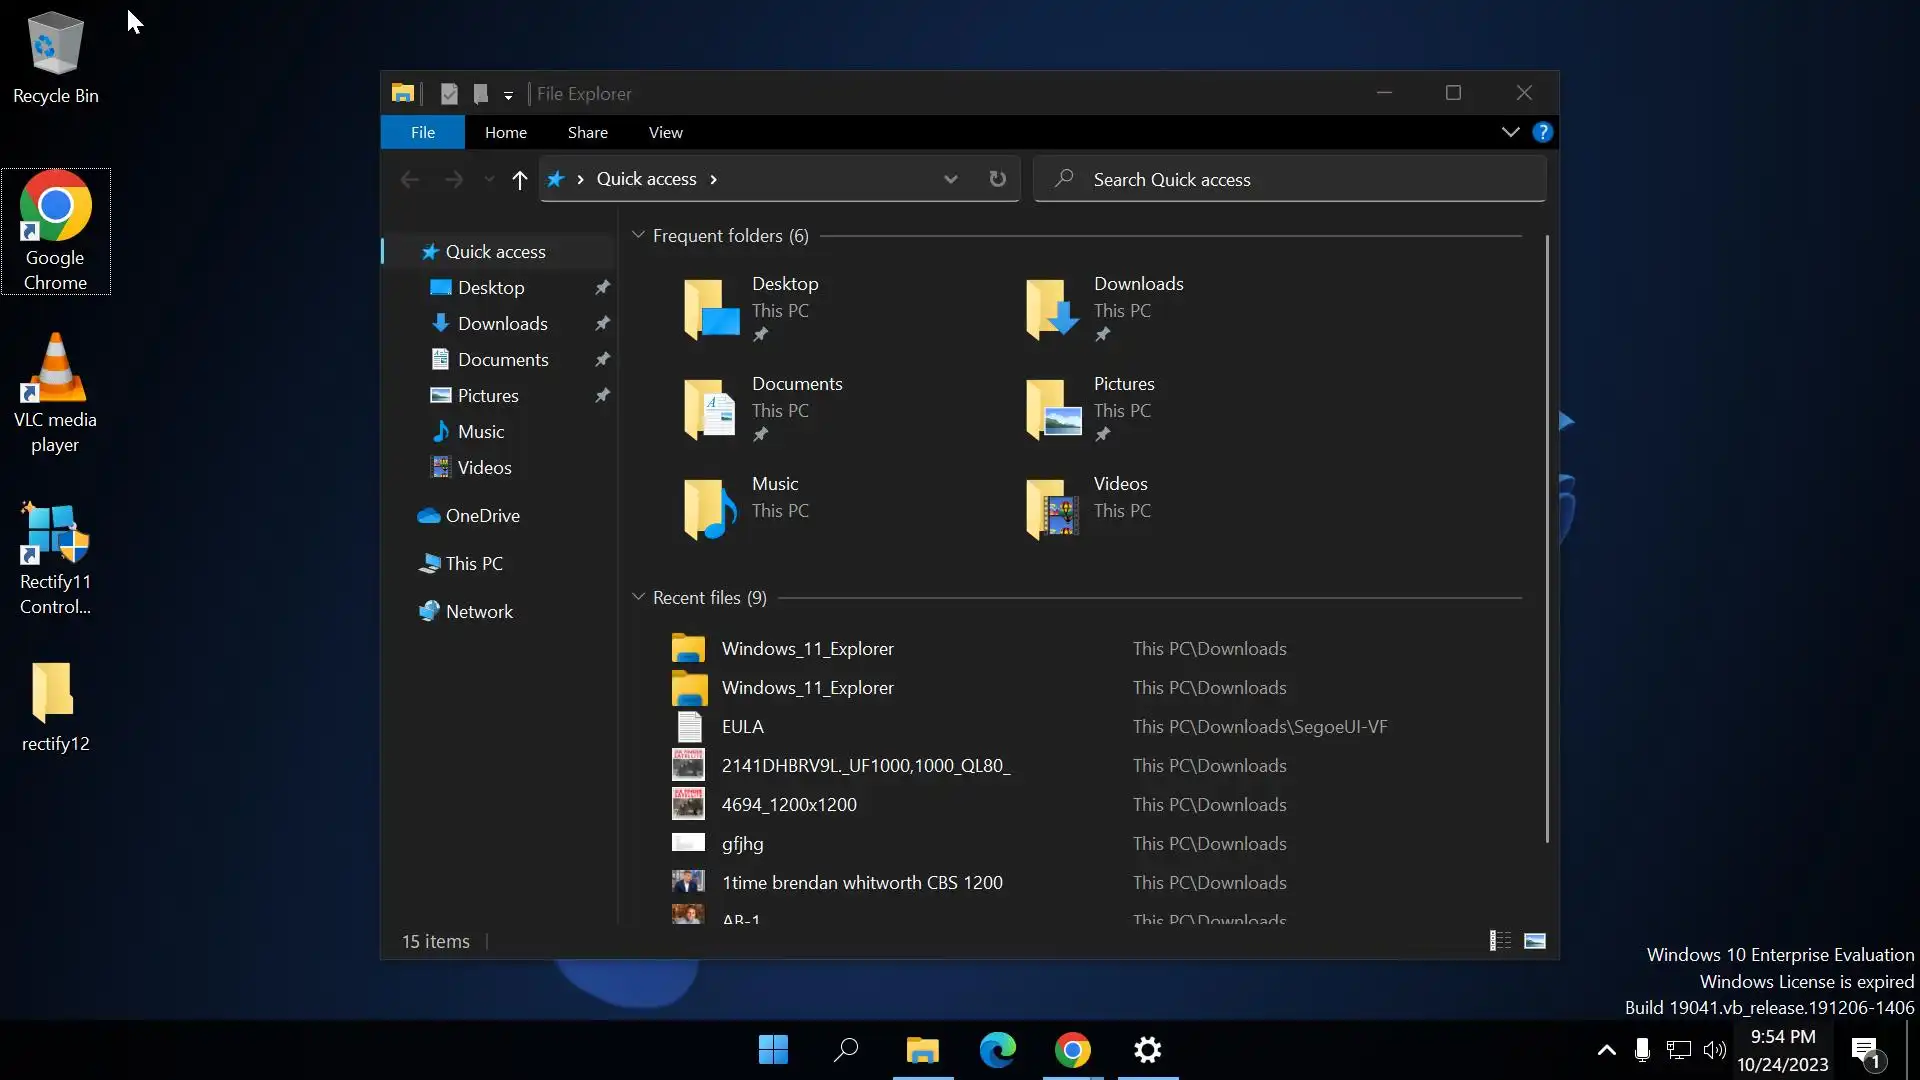Open the File Explorer help icon
This screenshot has width=1920, height=1080.
point(1543,132)
